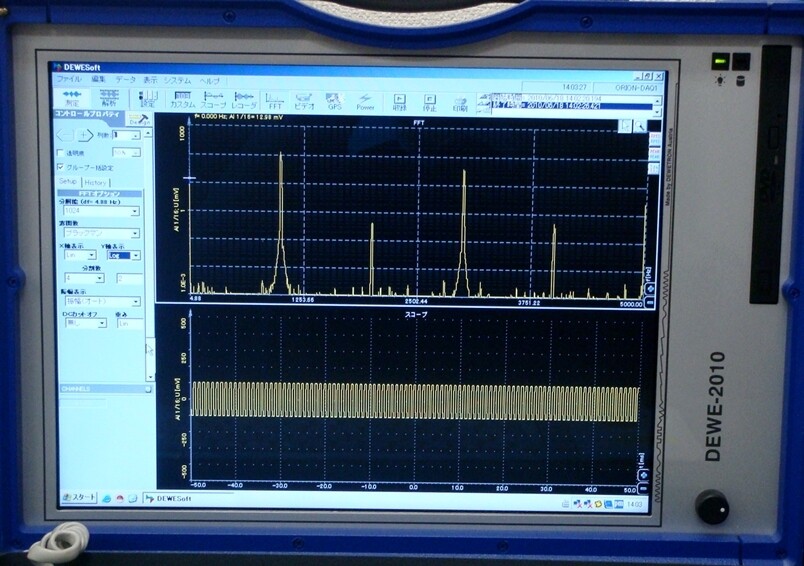
Task: Select the Setup tab
Action: tap(68, 181)
